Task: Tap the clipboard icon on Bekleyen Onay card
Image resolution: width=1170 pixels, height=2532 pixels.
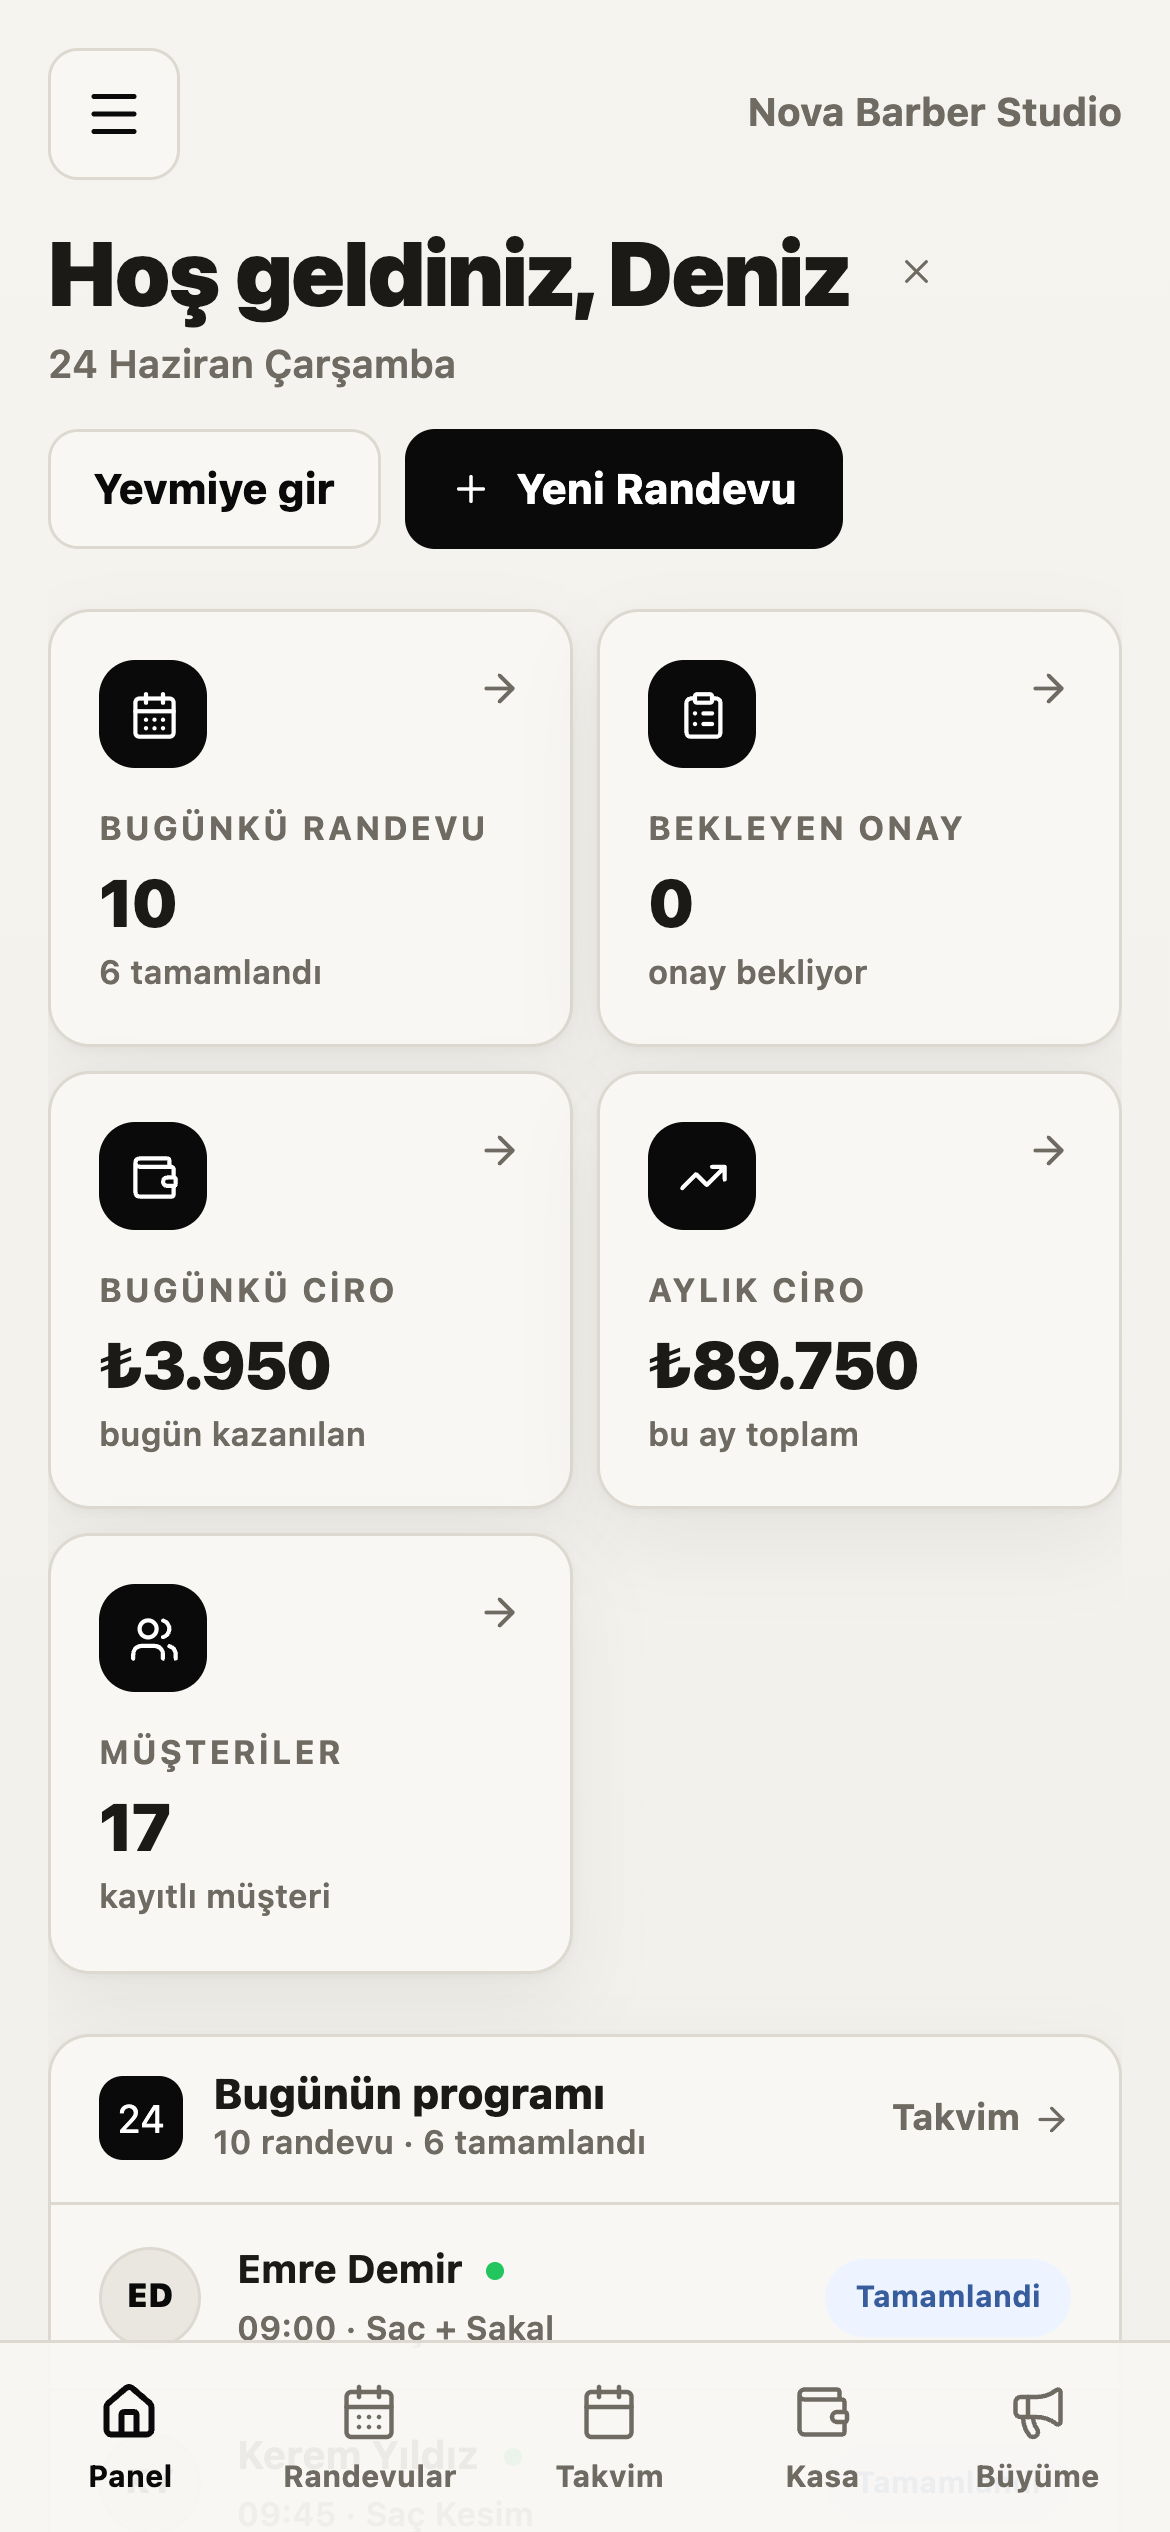Action: coord(702,714)
